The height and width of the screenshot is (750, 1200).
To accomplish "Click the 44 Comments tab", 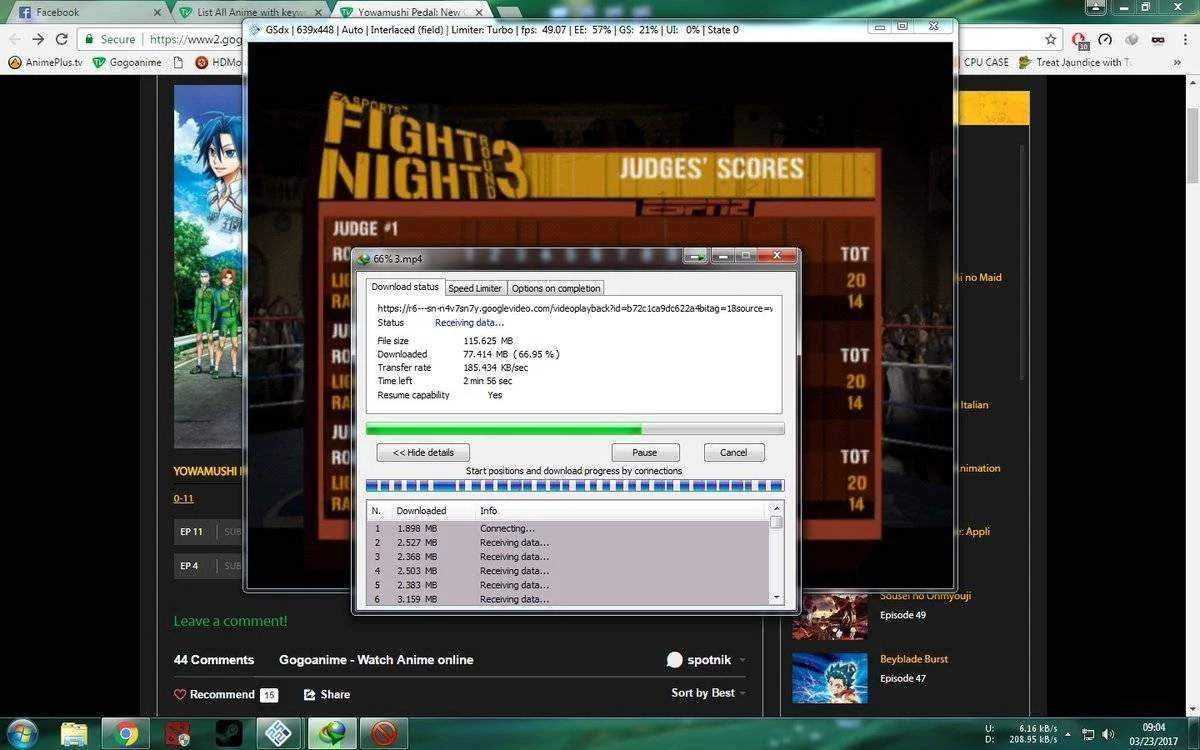I will [214, 660].
